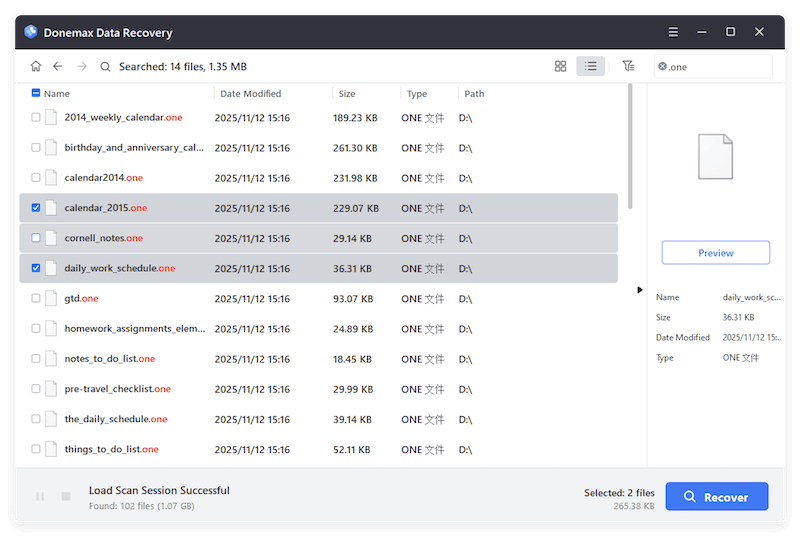Select file name pre-travel_checklist.one
The width and height of the screenshot is (800, 538).
[117, 388]
